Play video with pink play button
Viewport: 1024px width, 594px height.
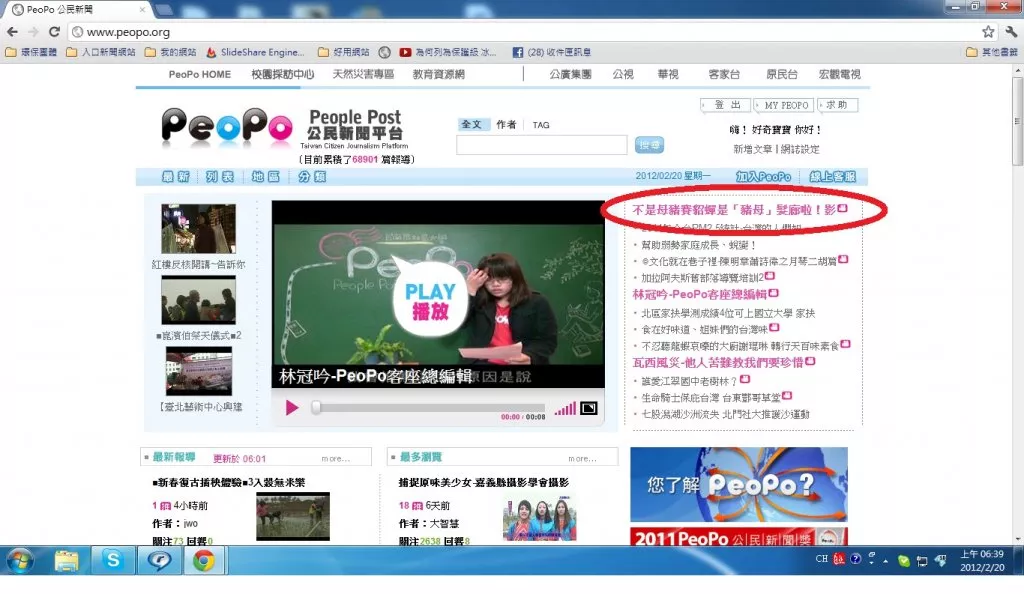point(291,408)
